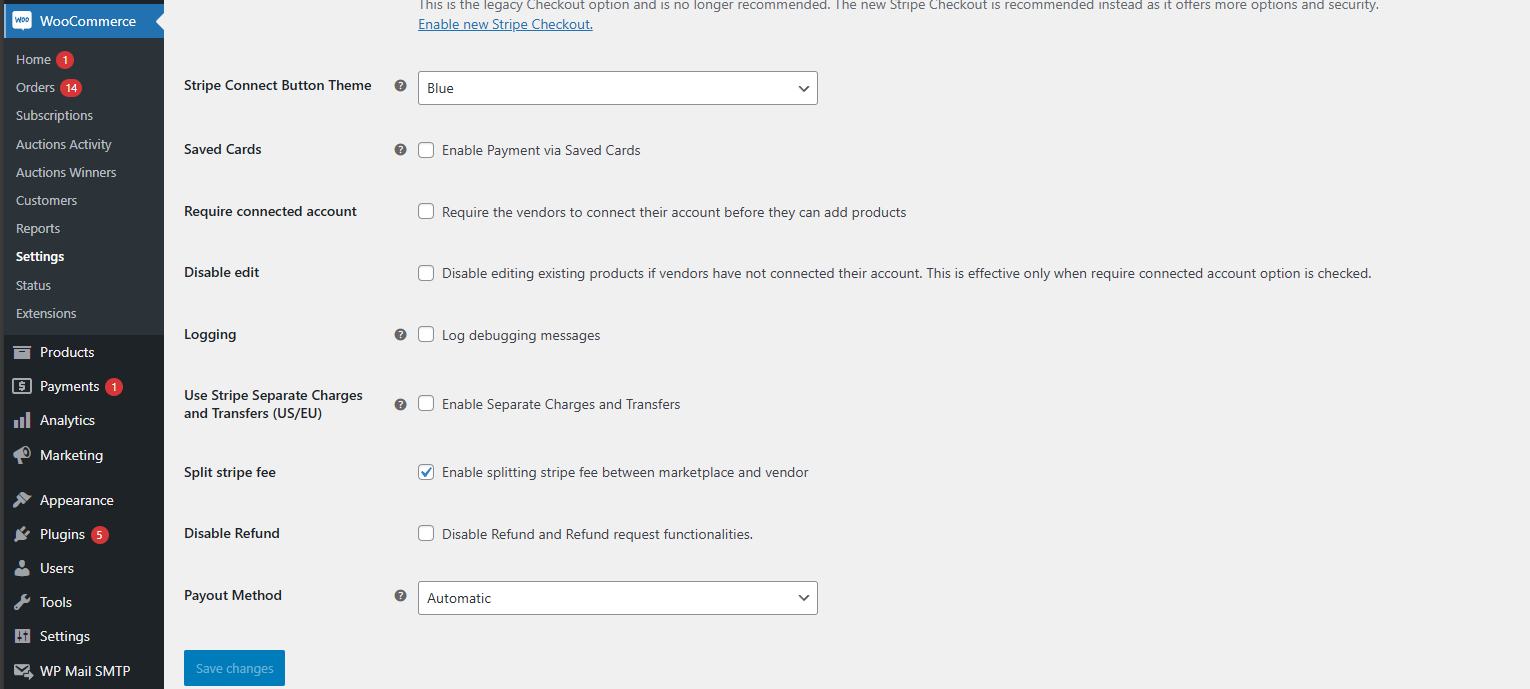The image size is (1530, 689).
Task: Click the help icon next to Payout Method
Action: pyautogui.click(x=400, y=595)
